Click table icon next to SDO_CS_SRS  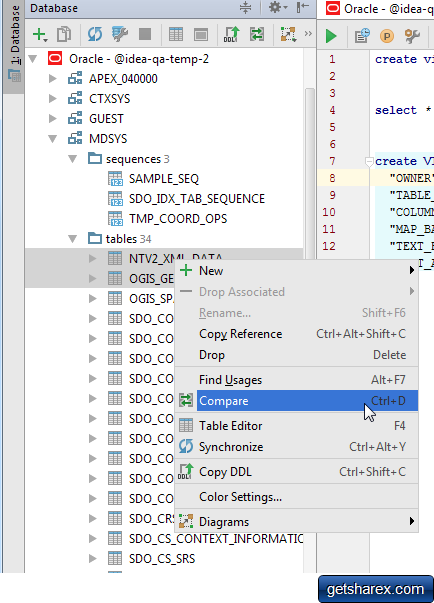tap(115, 558)
